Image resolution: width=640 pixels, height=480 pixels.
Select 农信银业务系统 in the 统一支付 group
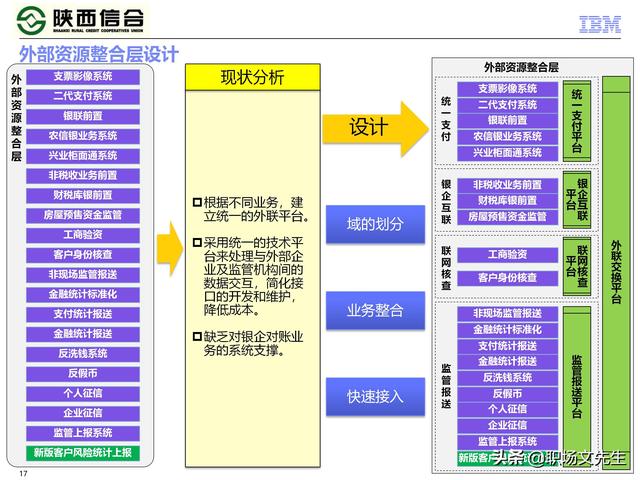[x=507, y=136]
